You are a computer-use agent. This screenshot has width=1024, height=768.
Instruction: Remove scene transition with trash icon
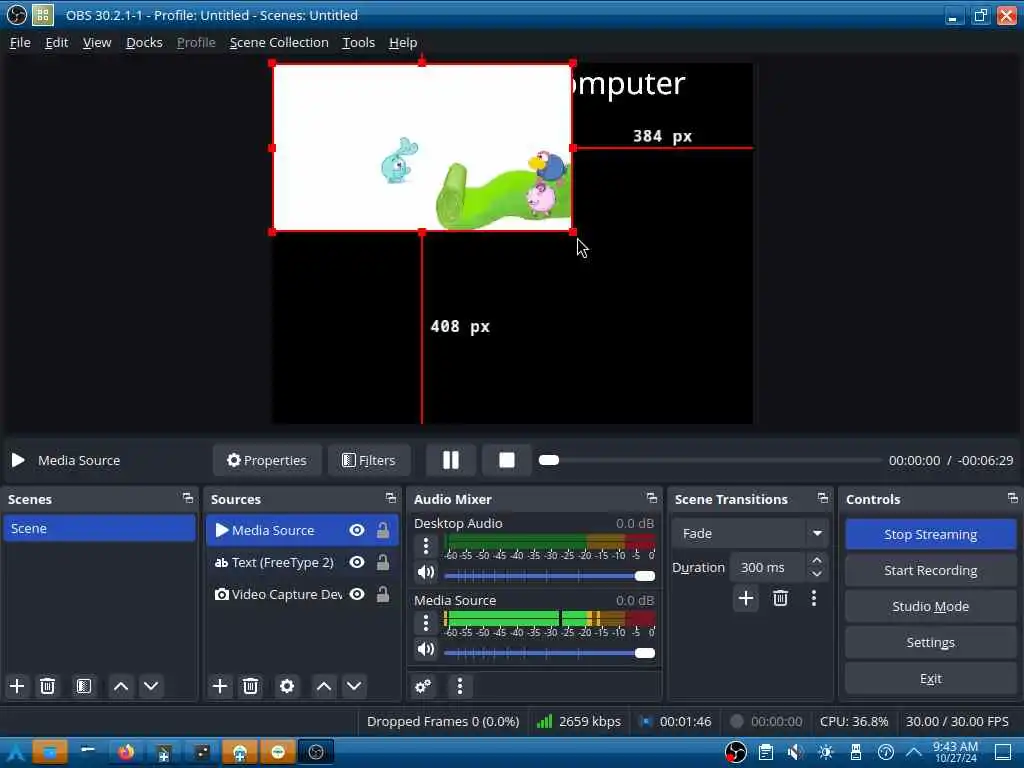coord(780,598)
